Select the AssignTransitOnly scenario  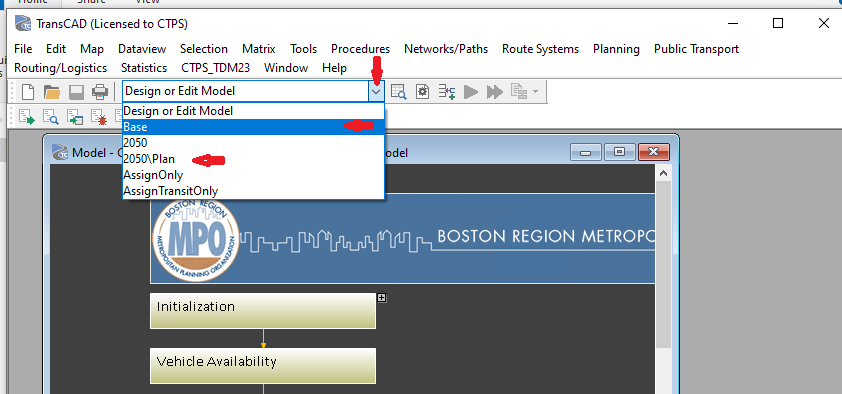[253, 191]
